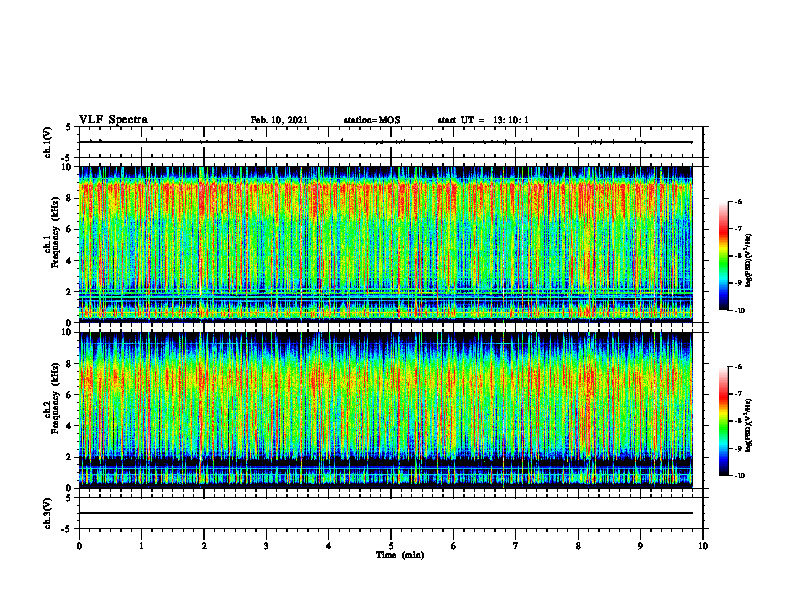Image resolution: width=792 pixels, height=612 pixels.
Task: Click the "8" kHz tick on ch.2 frequency axis
Action: (x=70, y=364)
